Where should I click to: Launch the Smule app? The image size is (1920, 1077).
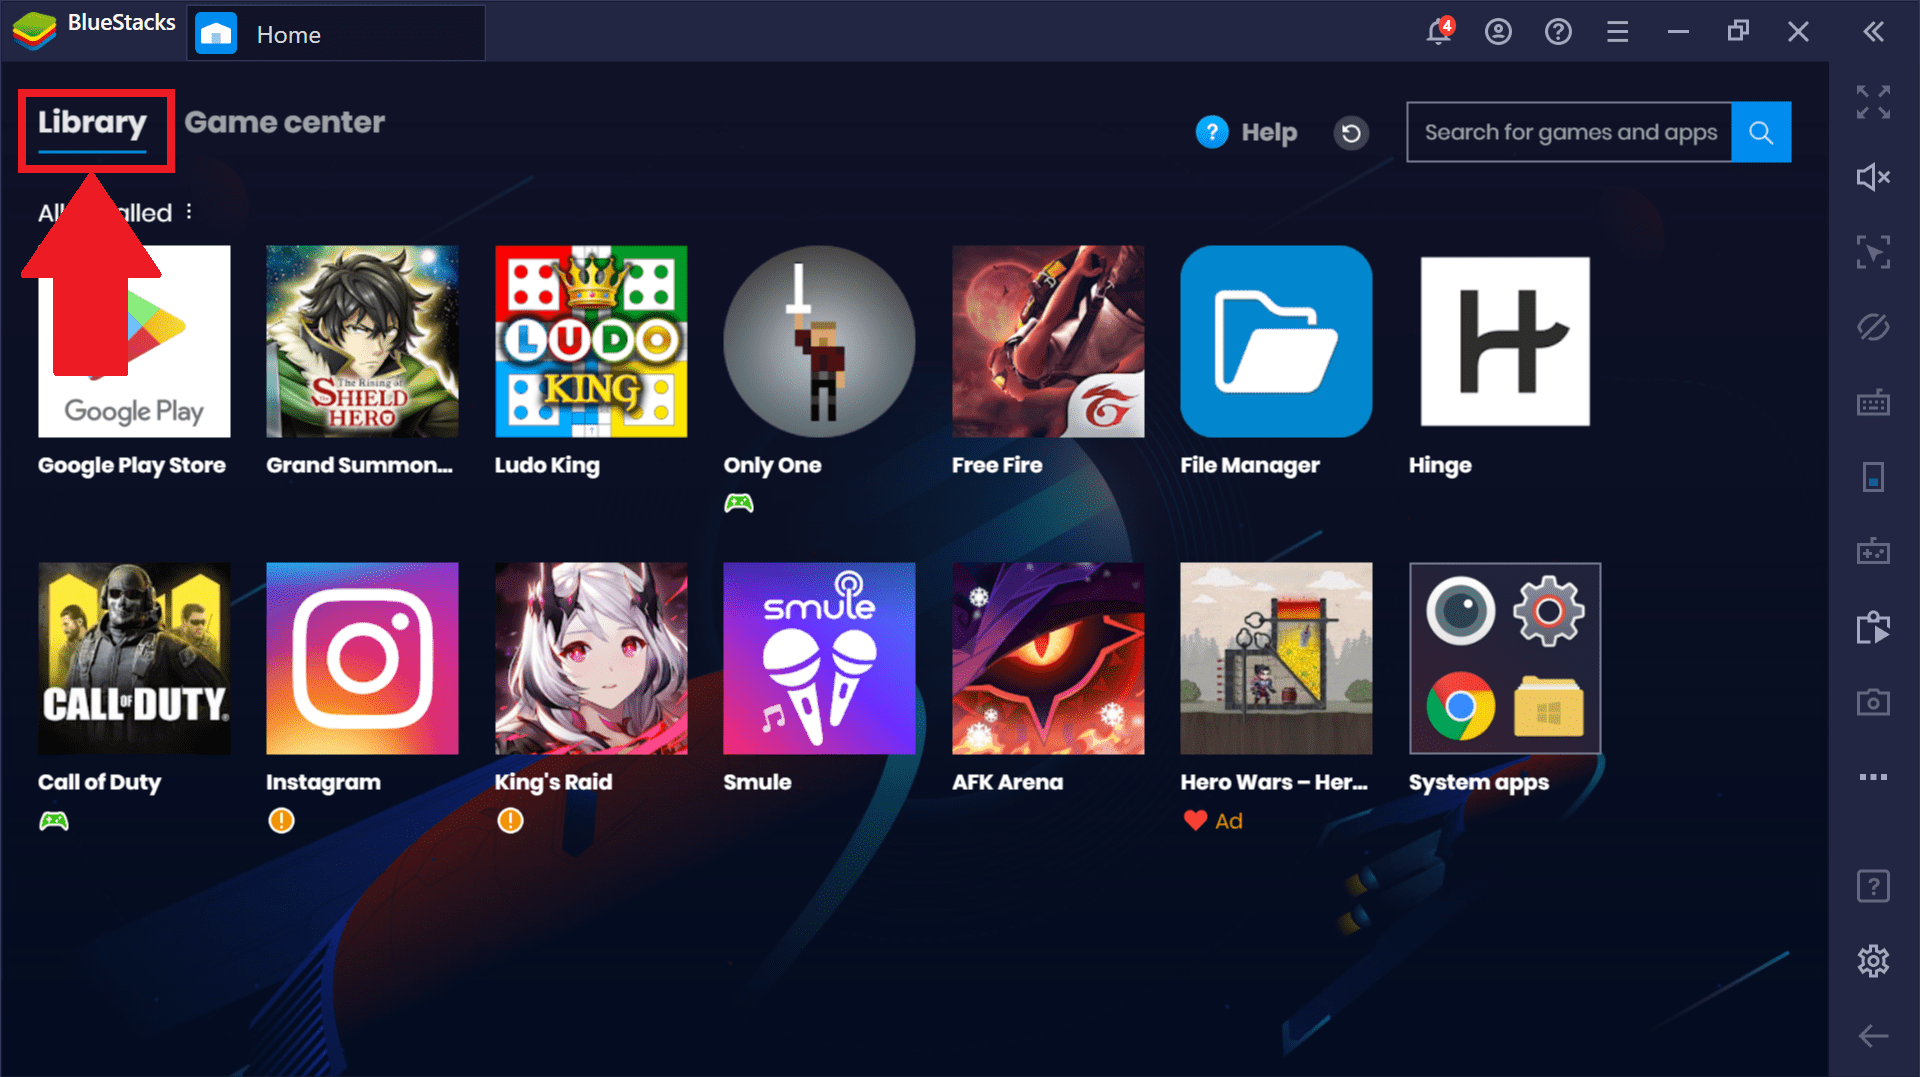pos(819,658)
